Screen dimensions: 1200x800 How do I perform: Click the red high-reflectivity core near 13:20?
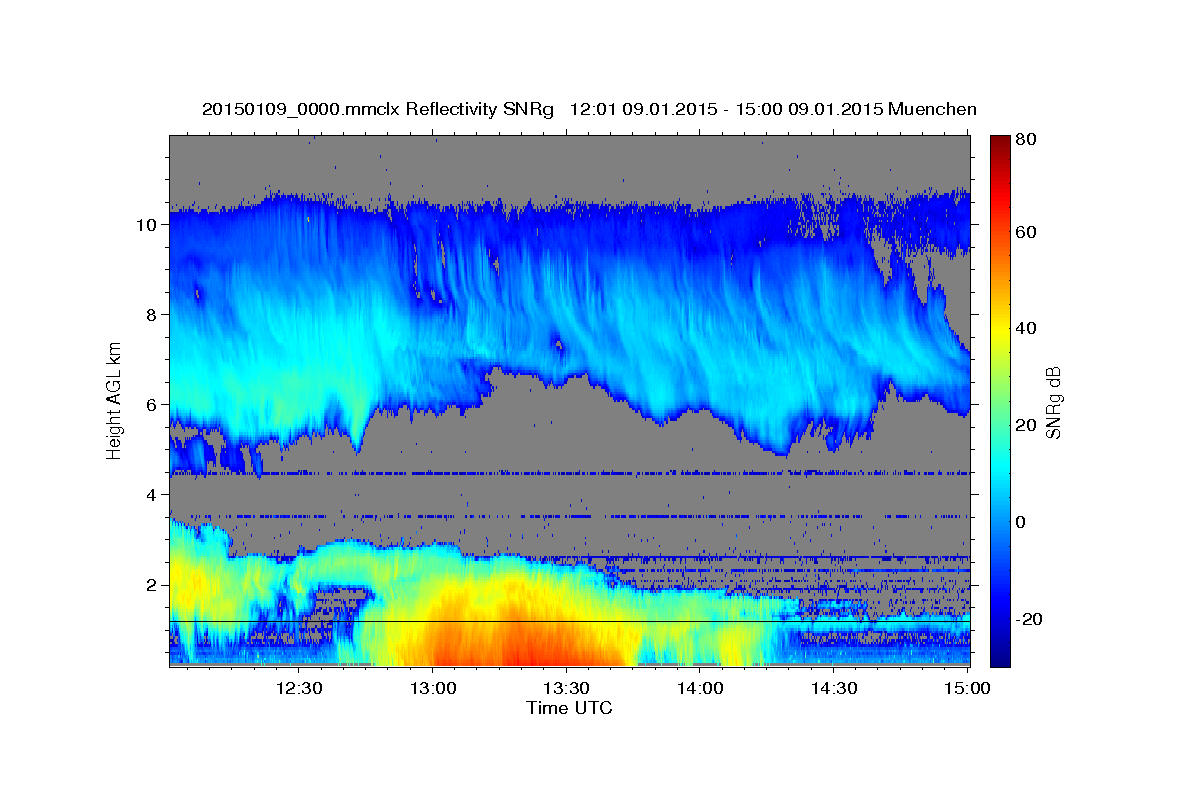tap(525, 640)
